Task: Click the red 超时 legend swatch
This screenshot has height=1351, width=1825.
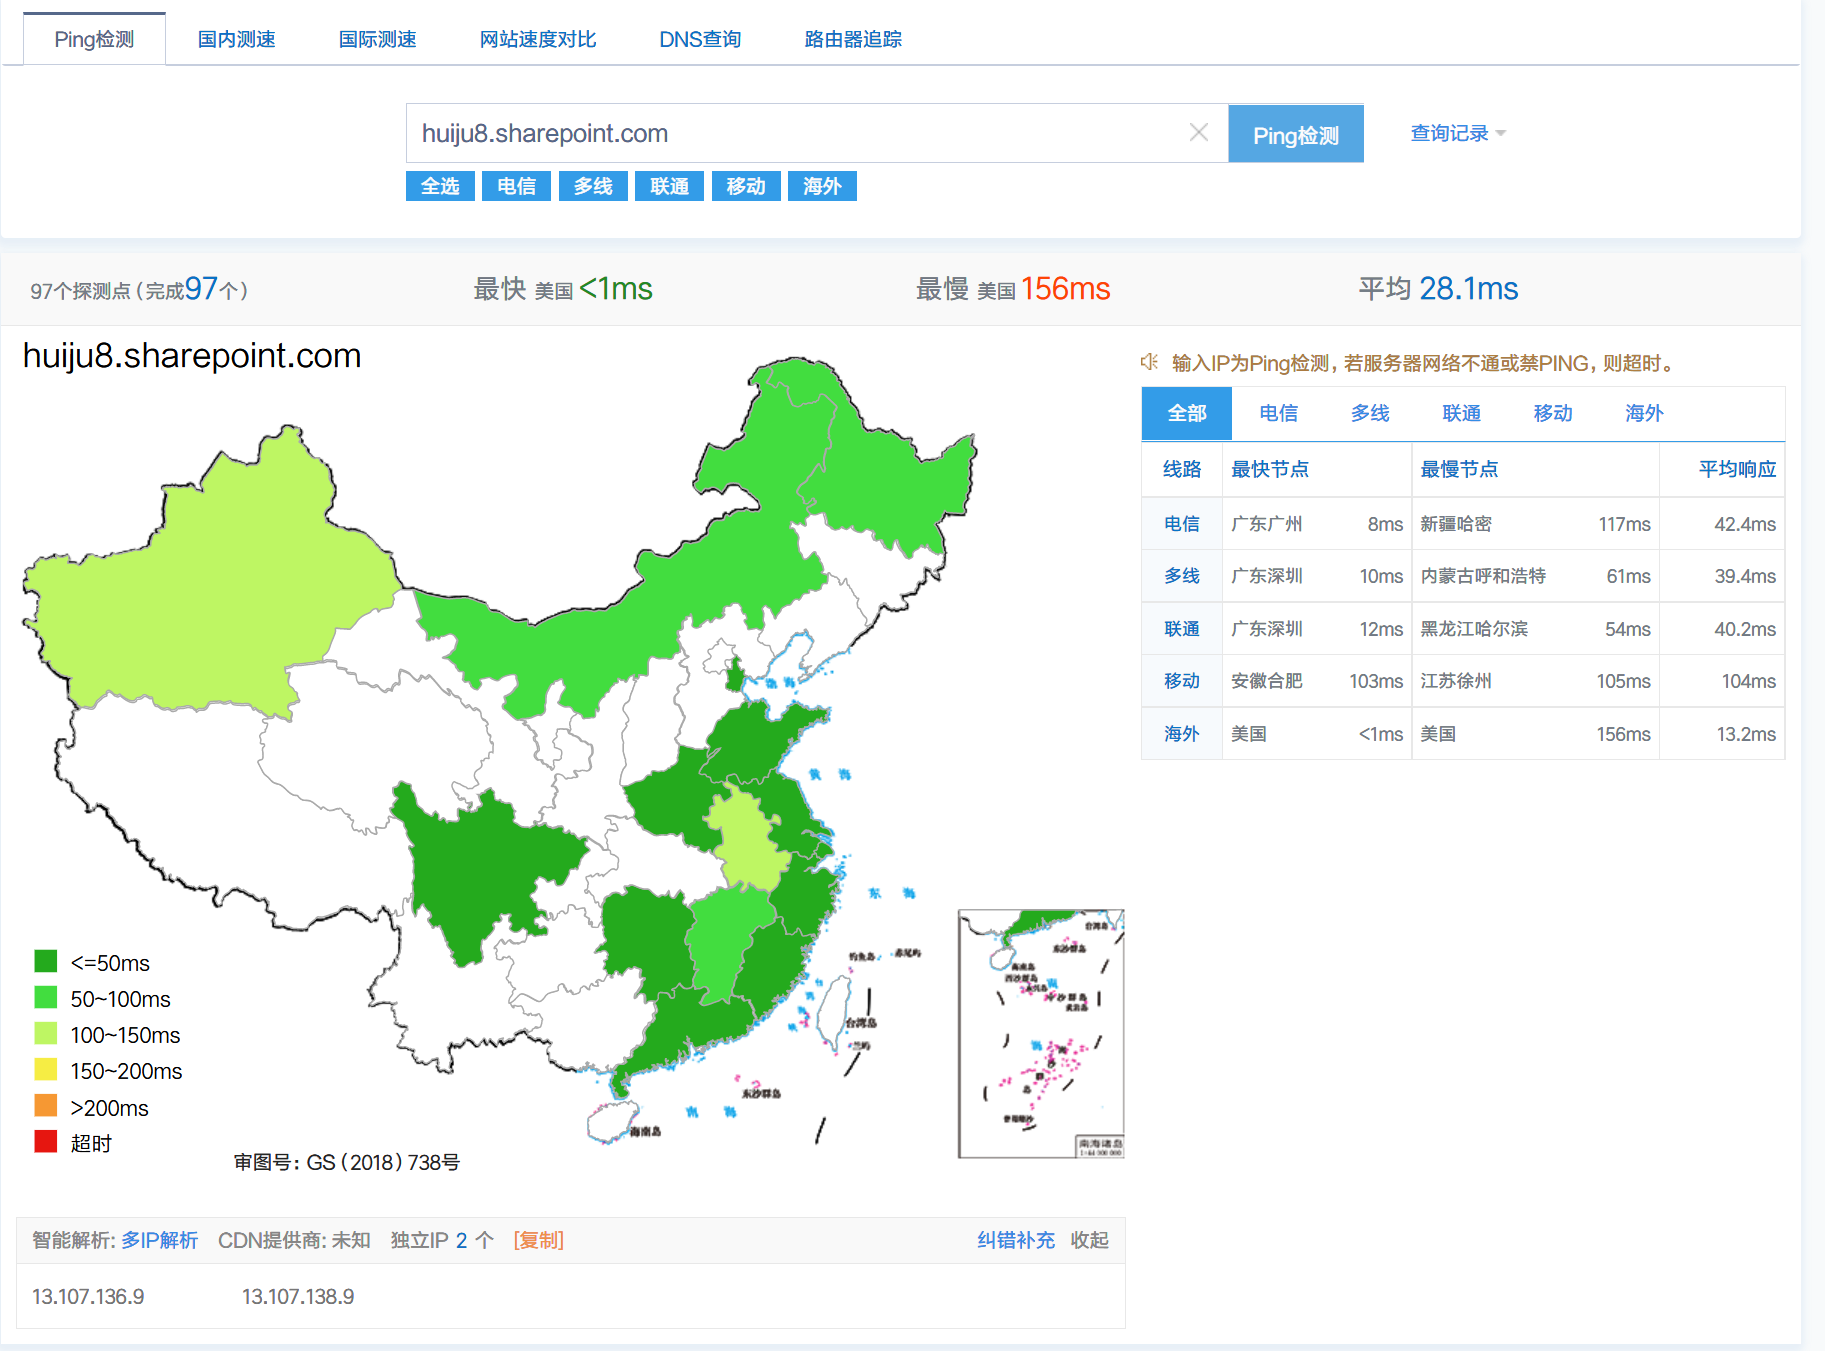Action: [x=46, y=1142]
